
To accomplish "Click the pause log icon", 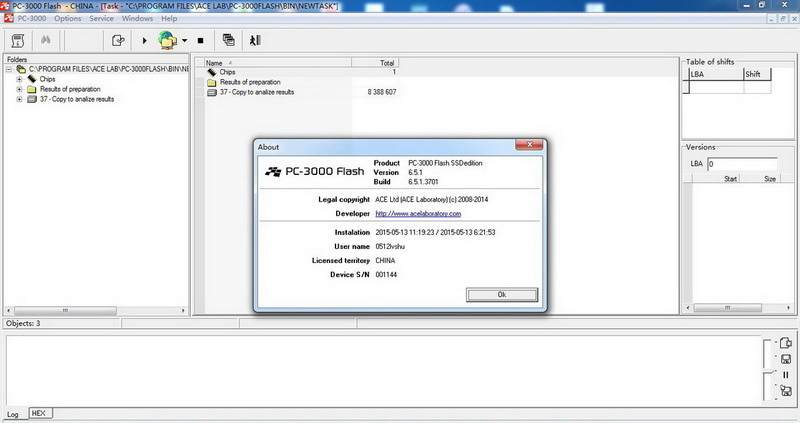I will (x=786, y=375).
